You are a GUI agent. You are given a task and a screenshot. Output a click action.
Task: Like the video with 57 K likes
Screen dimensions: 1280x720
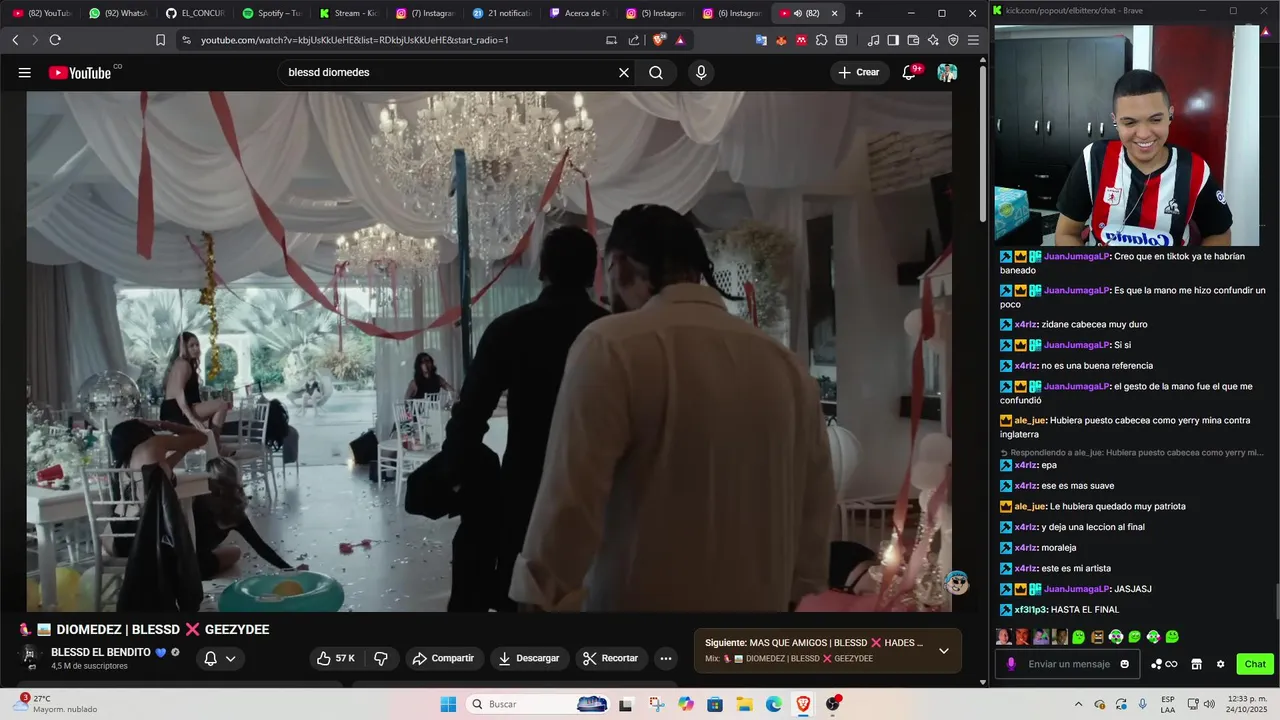[x=336, y=658]
